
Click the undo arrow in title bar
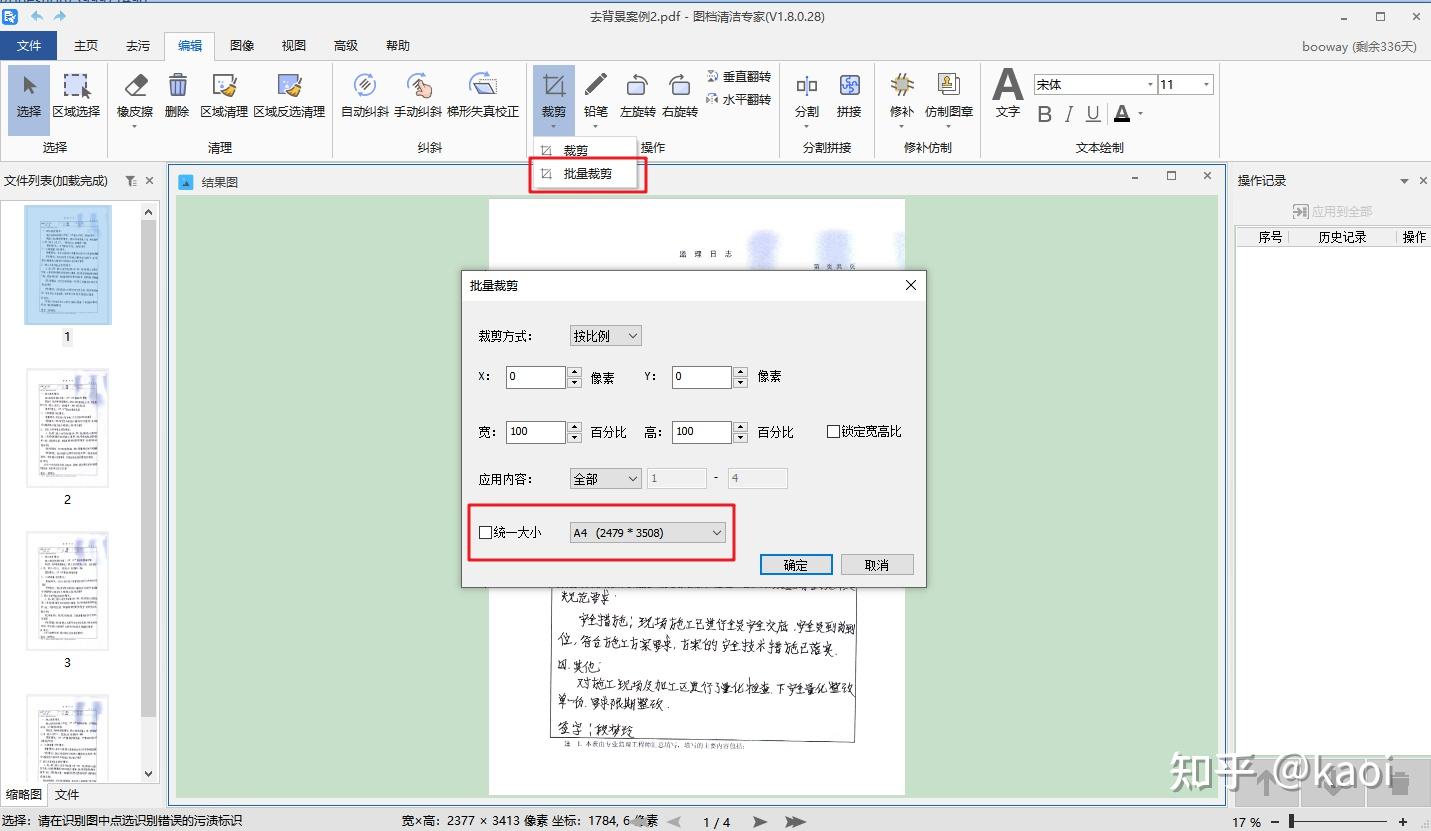38,16
